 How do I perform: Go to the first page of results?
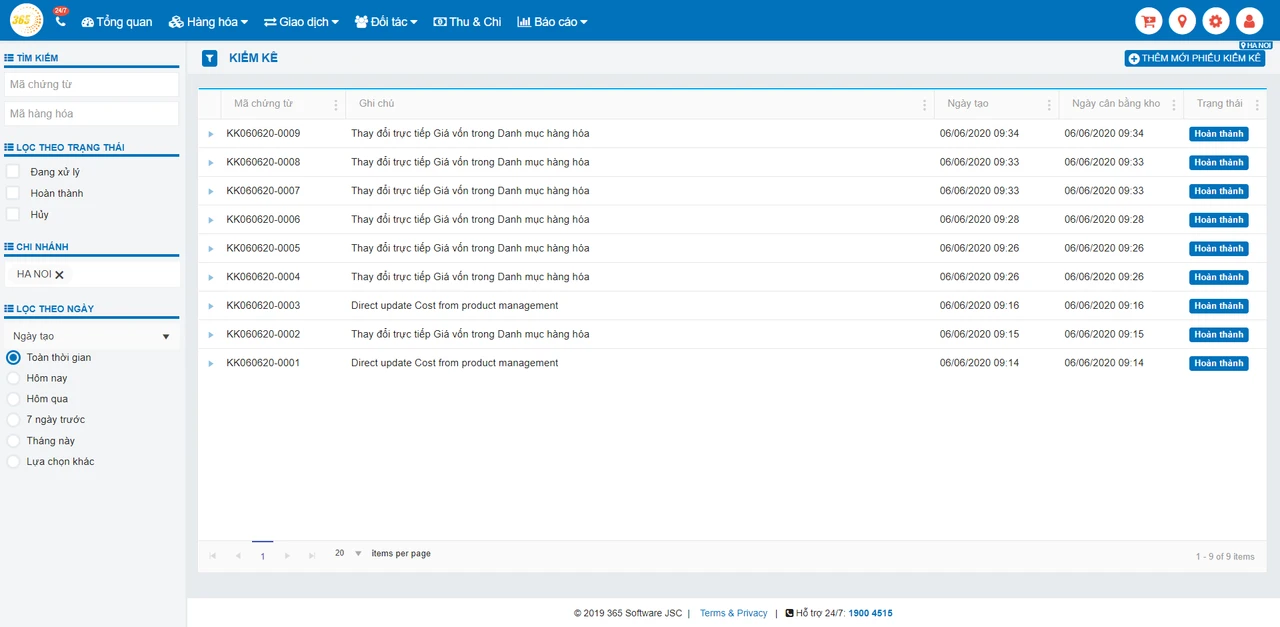(x=212, y=555)
